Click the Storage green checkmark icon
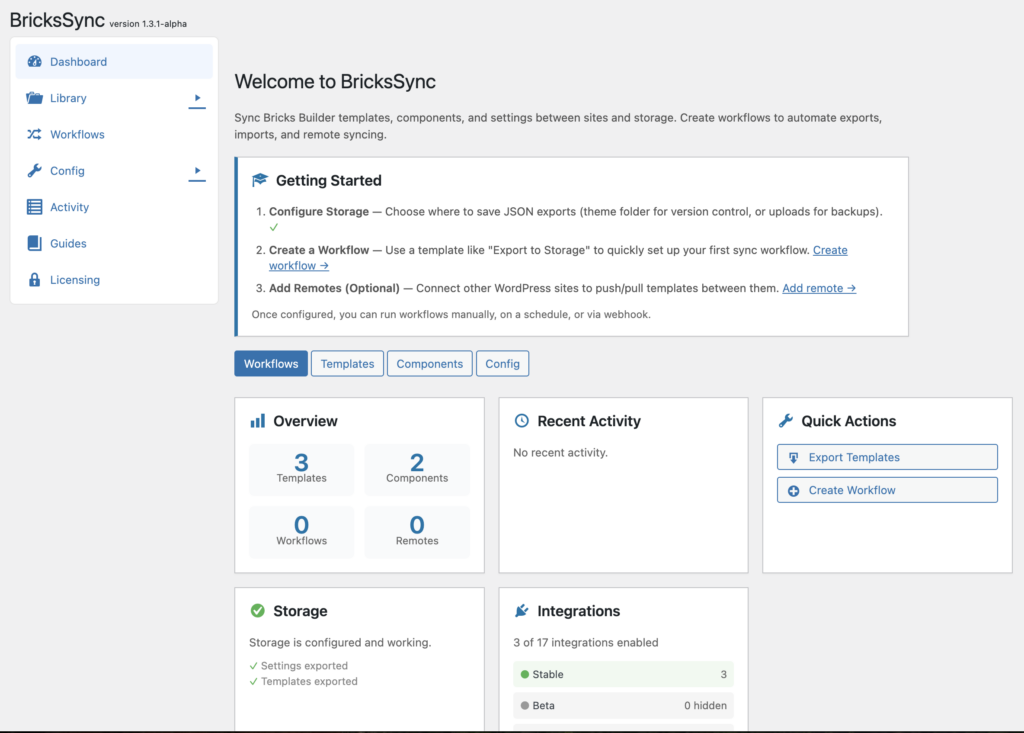This screenshot has width=1024, height=733. tap(257, 611)
